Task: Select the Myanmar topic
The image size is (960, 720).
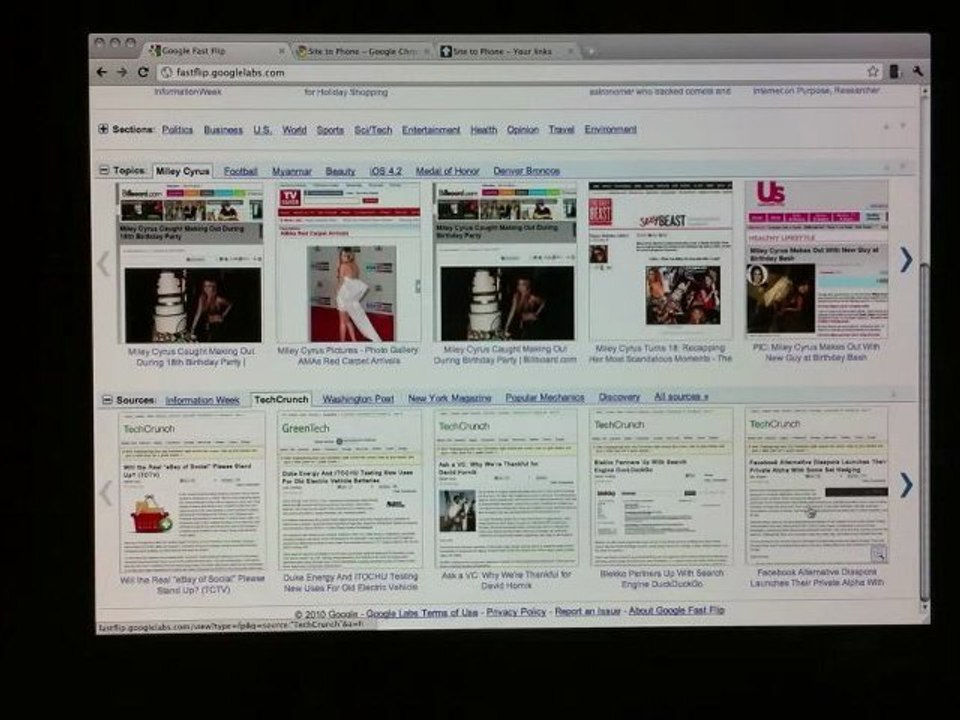Action: [x=291, y=171]
